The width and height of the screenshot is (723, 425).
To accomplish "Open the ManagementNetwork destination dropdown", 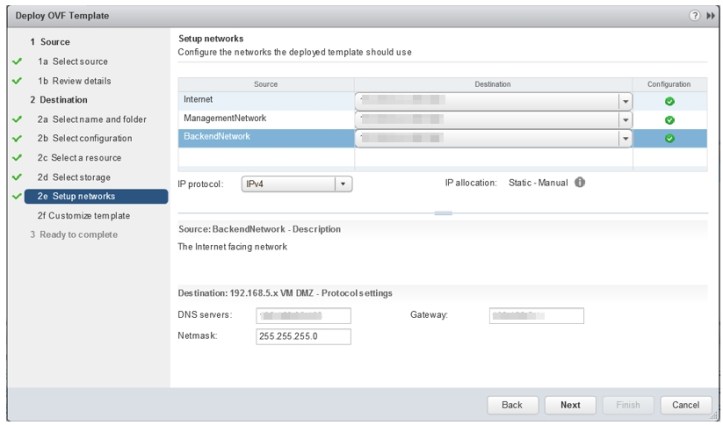I will pyautogui.click(x=626, y=120).
